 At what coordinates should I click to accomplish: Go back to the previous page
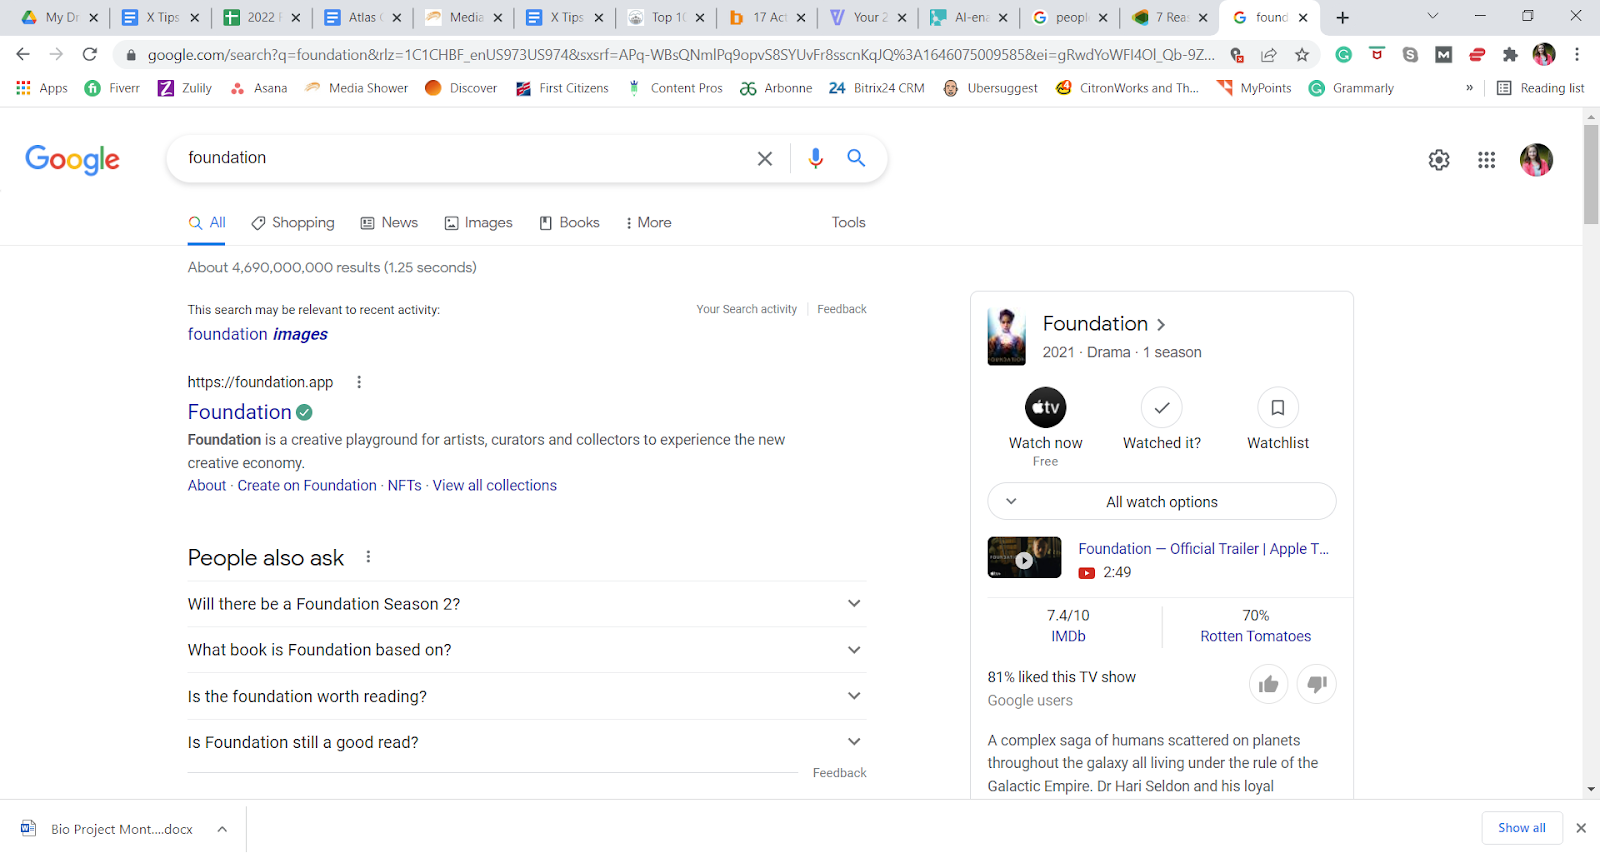tap(23, 55)
